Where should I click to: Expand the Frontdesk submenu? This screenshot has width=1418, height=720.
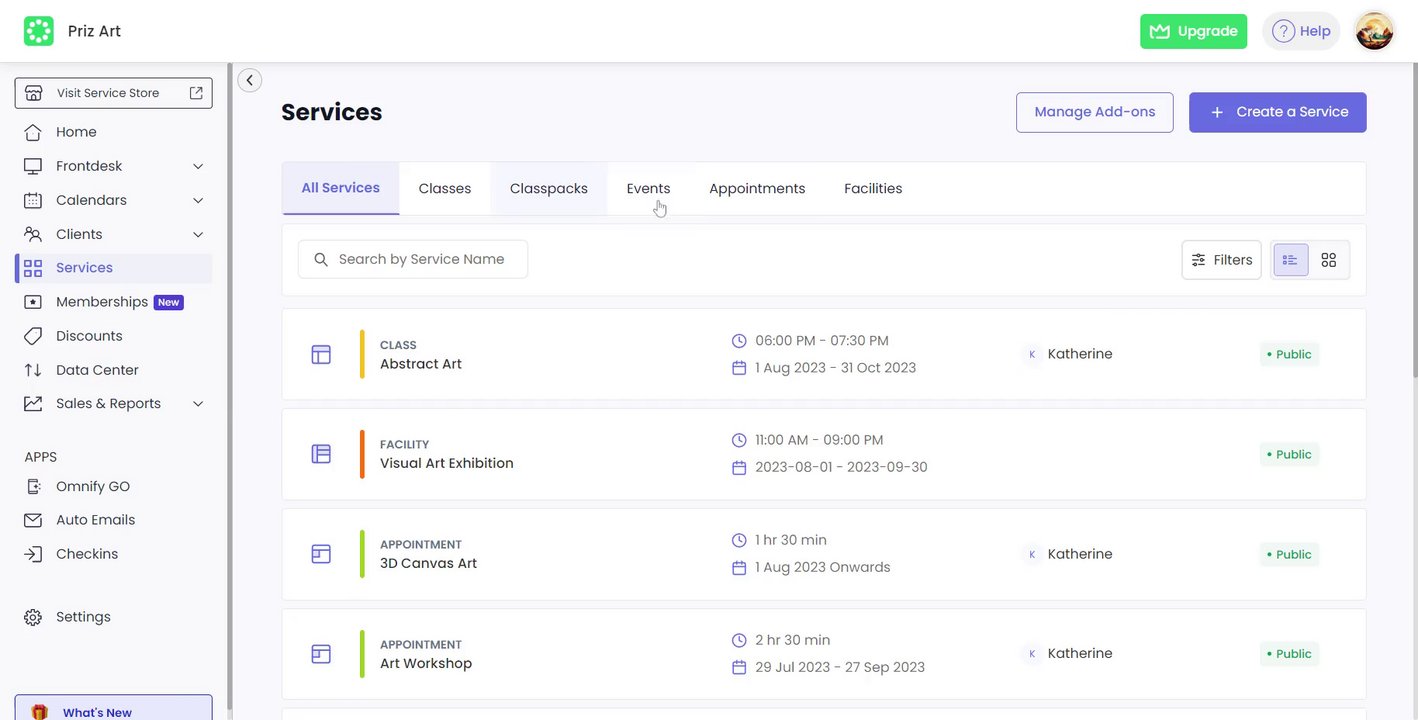coord(198,166)
